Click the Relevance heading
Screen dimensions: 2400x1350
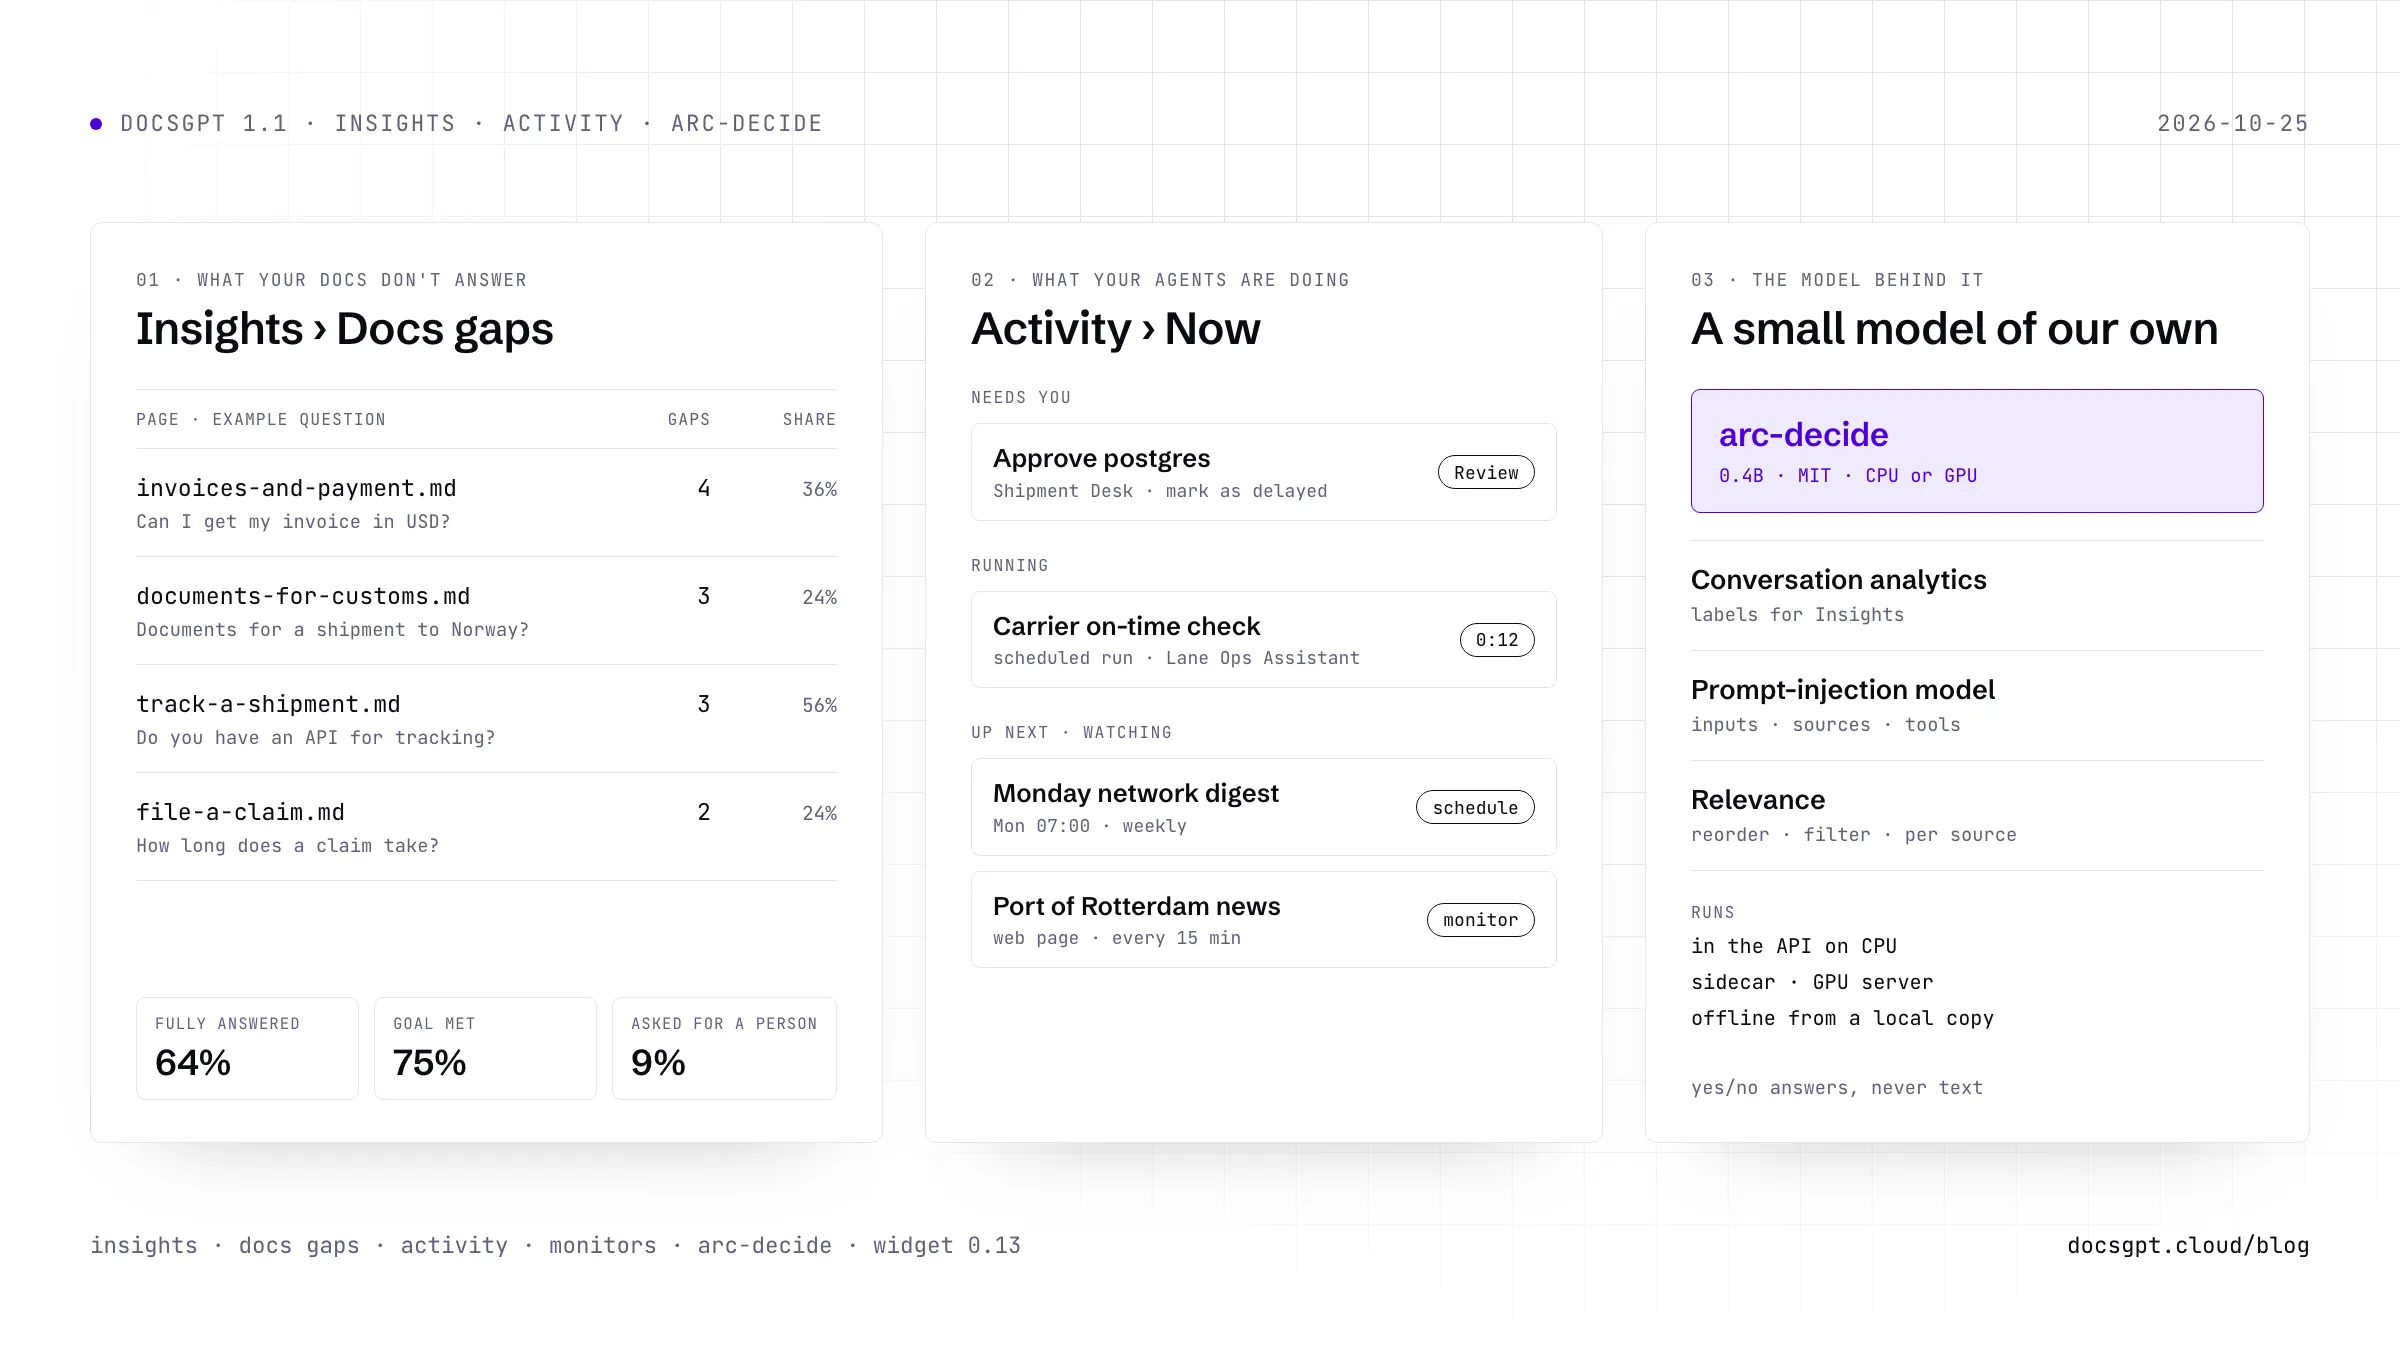pos(1758,800)
